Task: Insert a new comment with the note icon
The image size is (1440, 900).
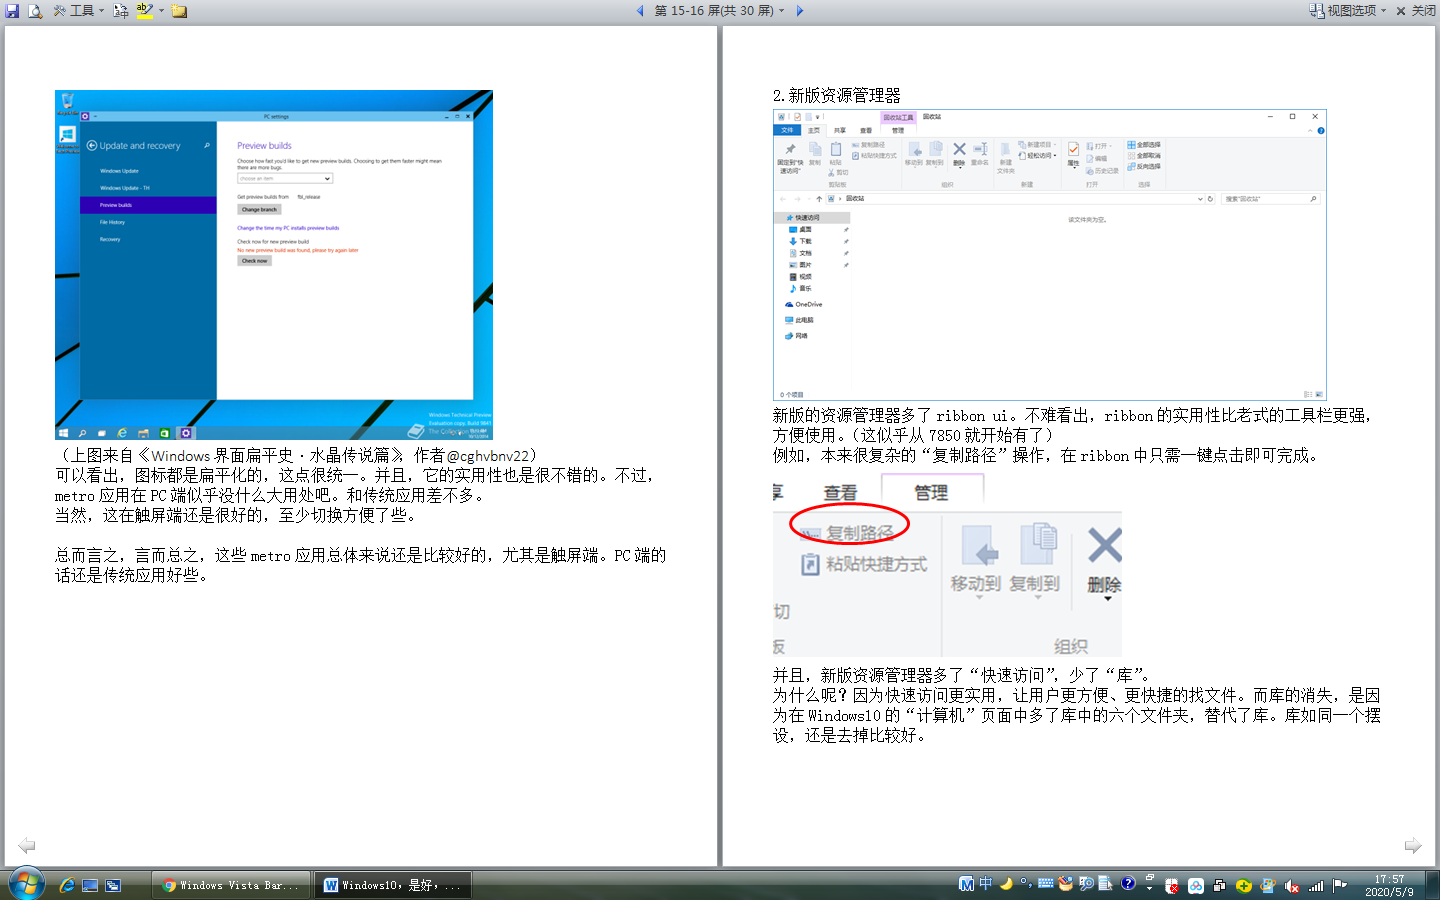Action: coord(179,11)
